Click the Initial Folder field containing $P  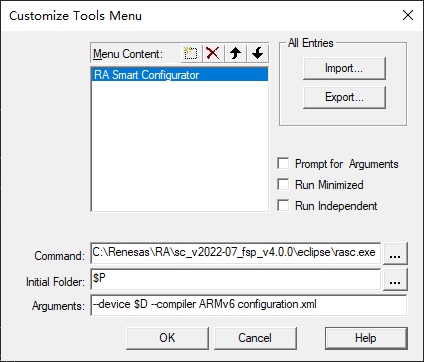[235, 279]
